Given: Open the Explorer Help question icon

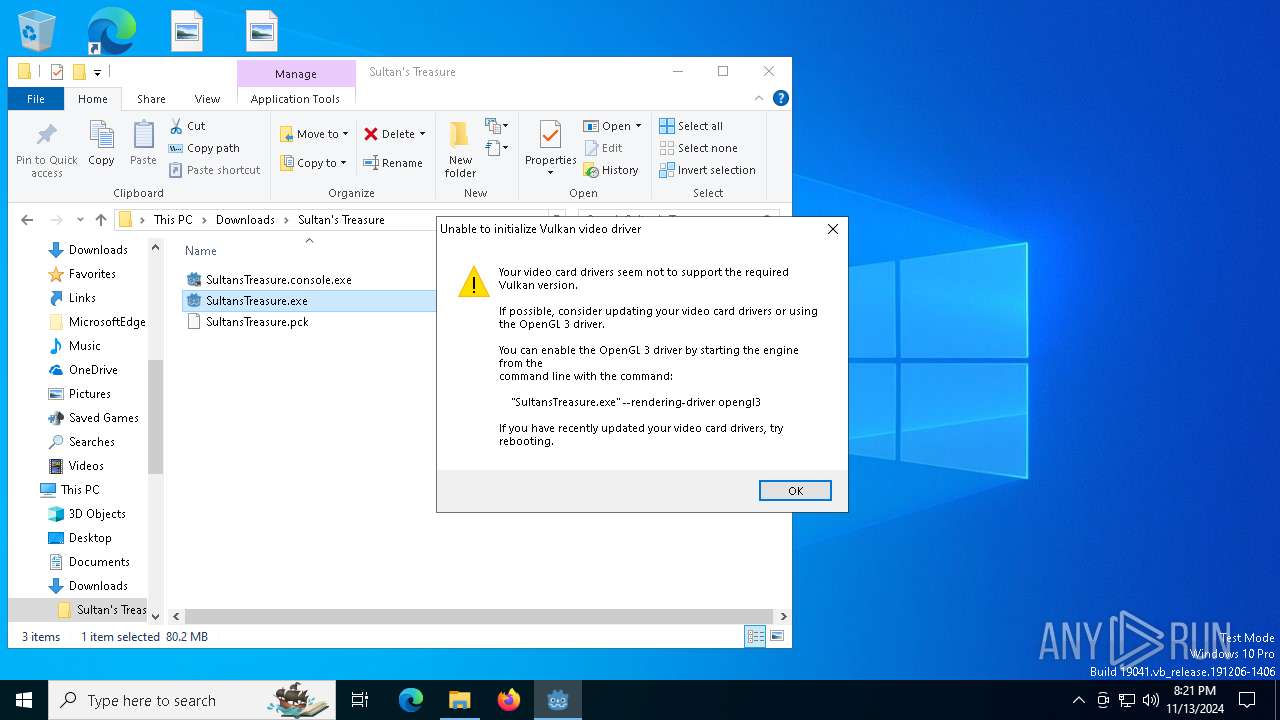Looking at the screenshot, I should point(781,98).
